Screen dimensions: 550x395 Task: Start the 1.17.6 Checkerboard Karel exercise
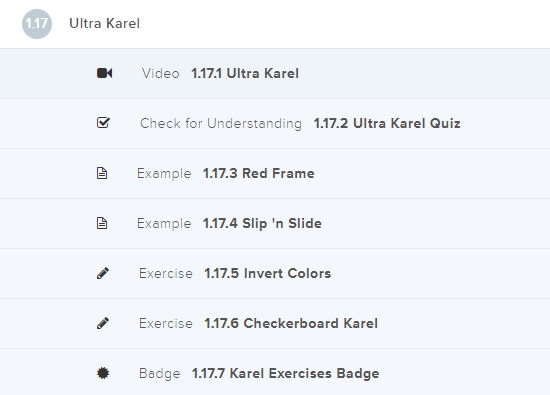[291, 323]
